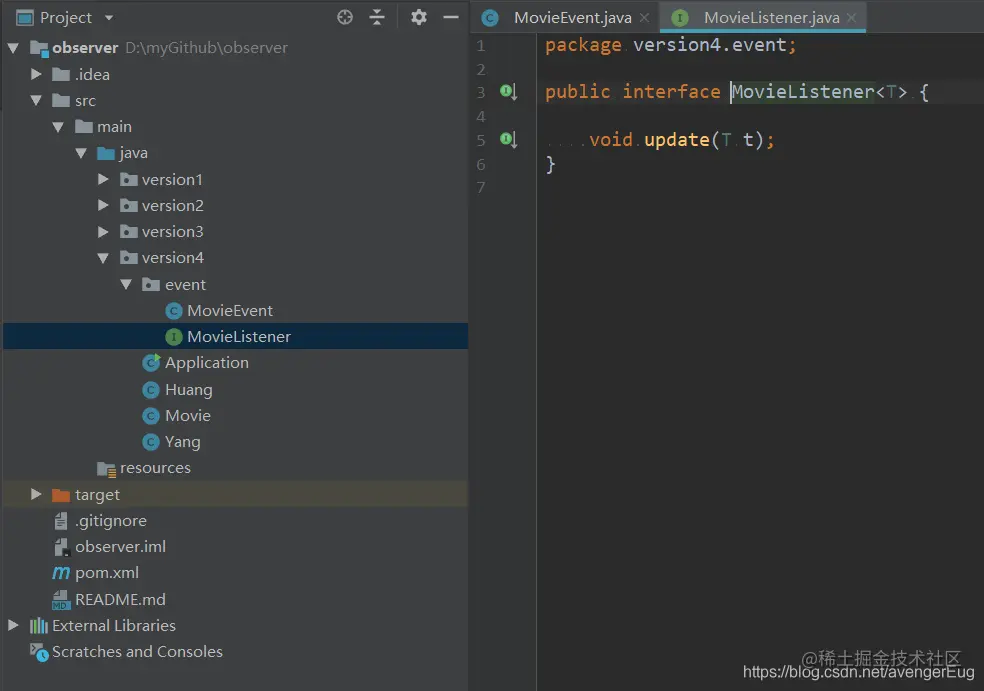Select the resources folder

155,468
